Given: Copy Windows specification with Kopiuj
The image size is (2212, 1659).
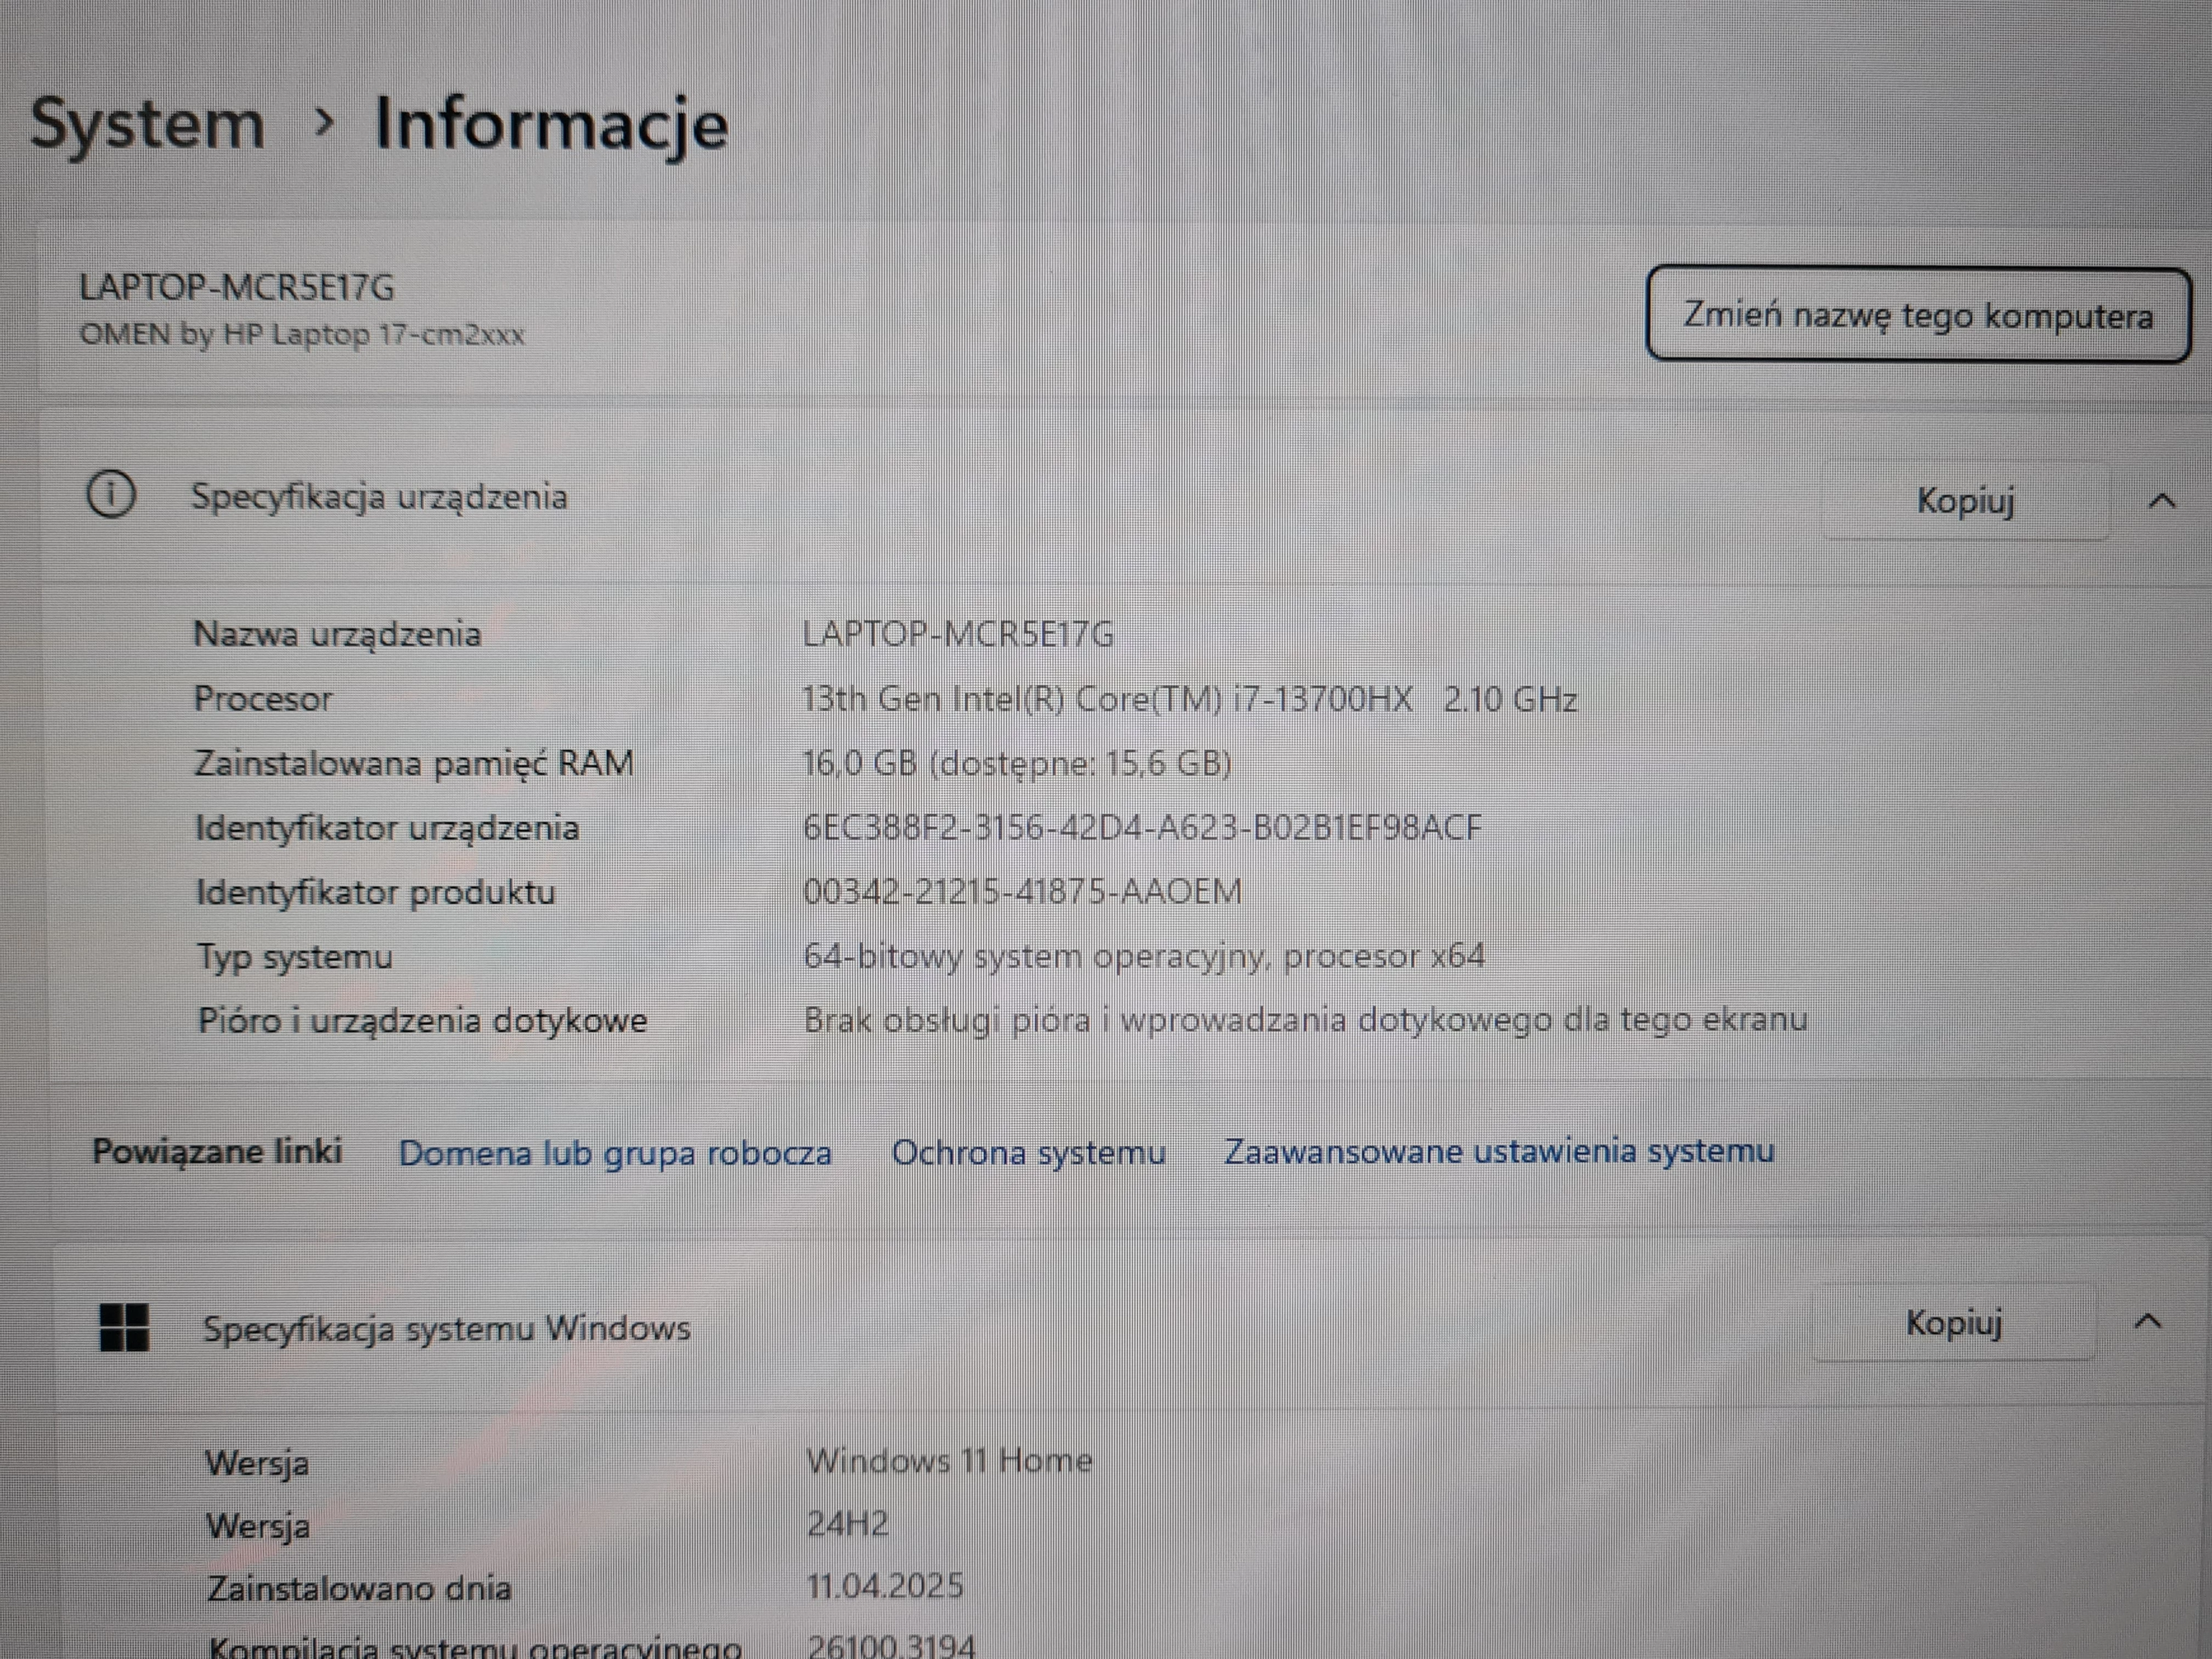Looking at the screenshot, I should point(1953,1323).
